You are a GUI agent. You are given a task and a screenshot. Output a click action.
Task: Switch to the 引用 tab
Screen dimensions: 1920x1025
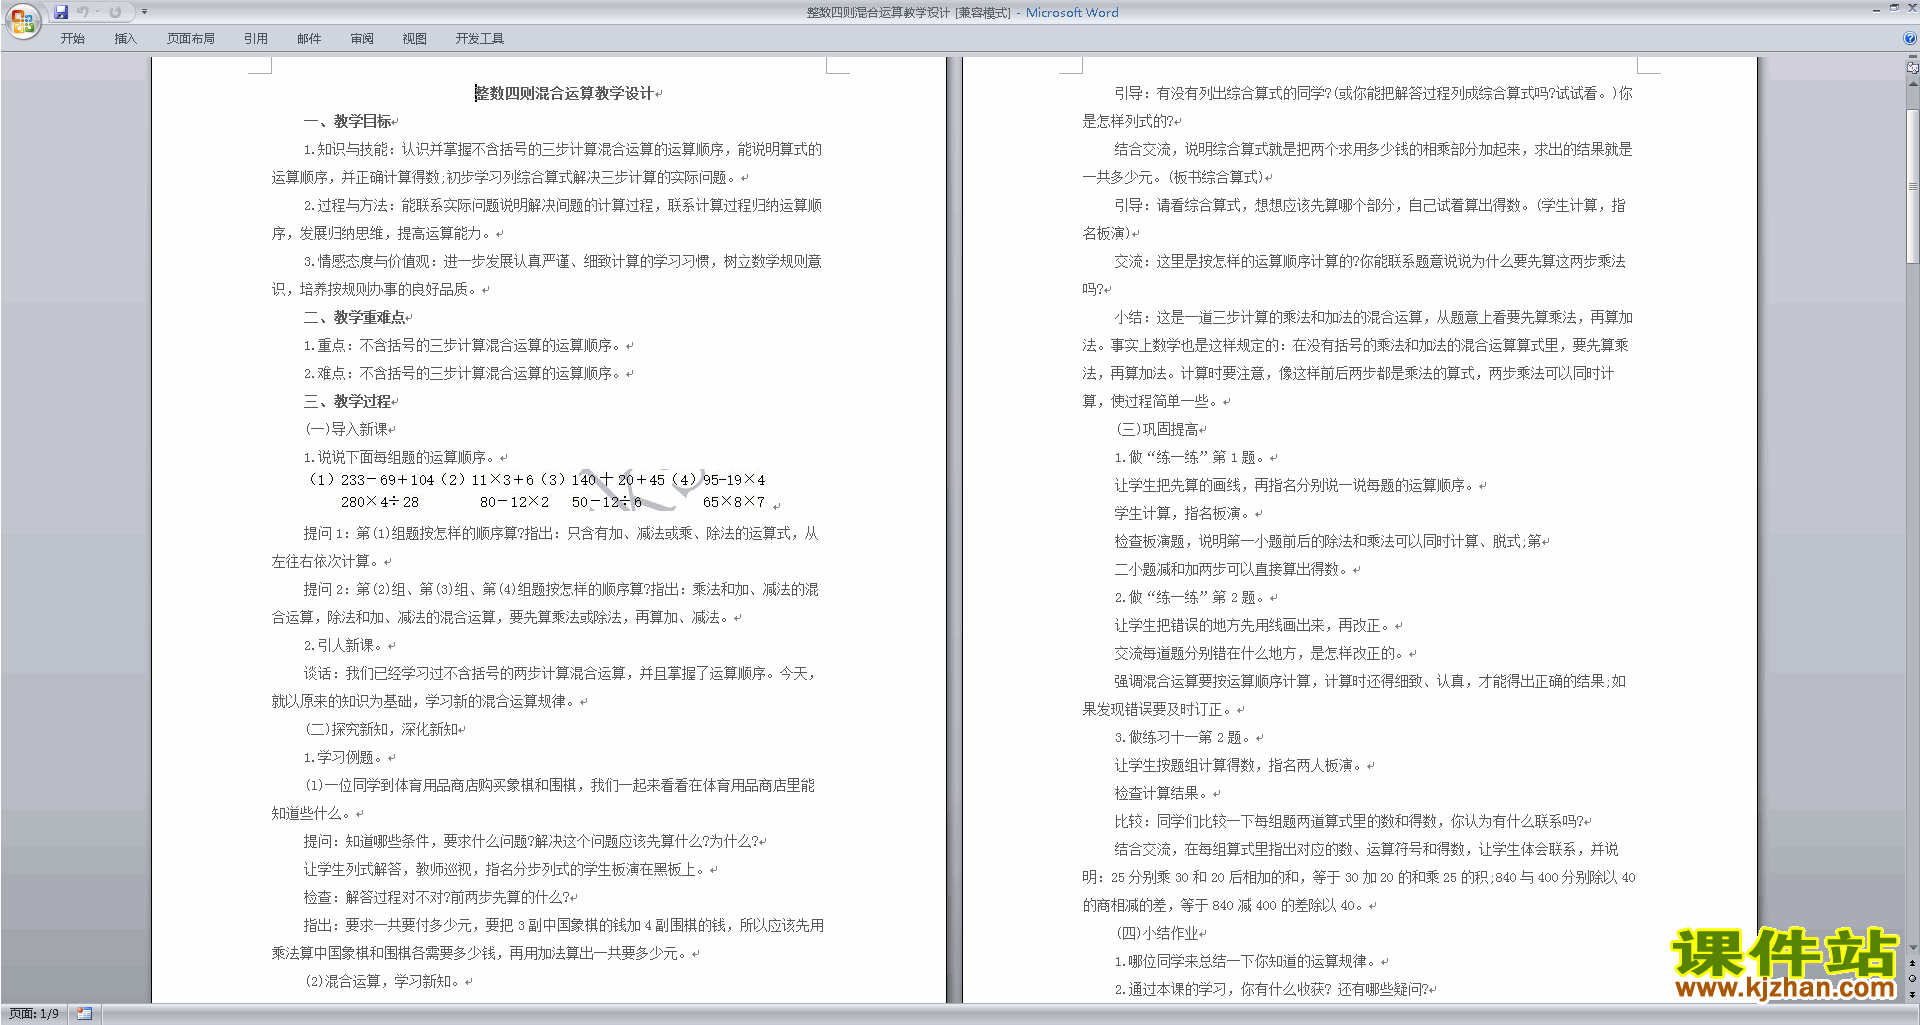pos(255,38)
